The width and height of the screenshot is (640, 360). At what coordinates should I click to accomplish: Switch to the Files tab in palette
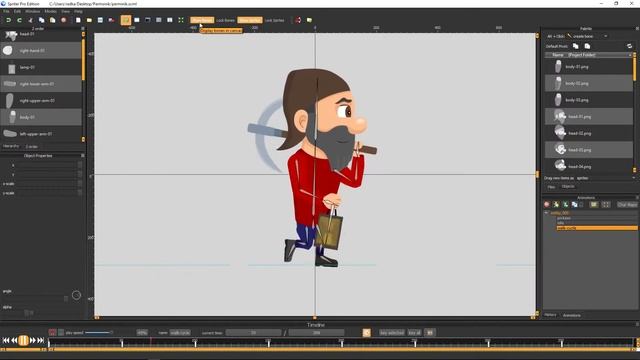click(551, 187)
